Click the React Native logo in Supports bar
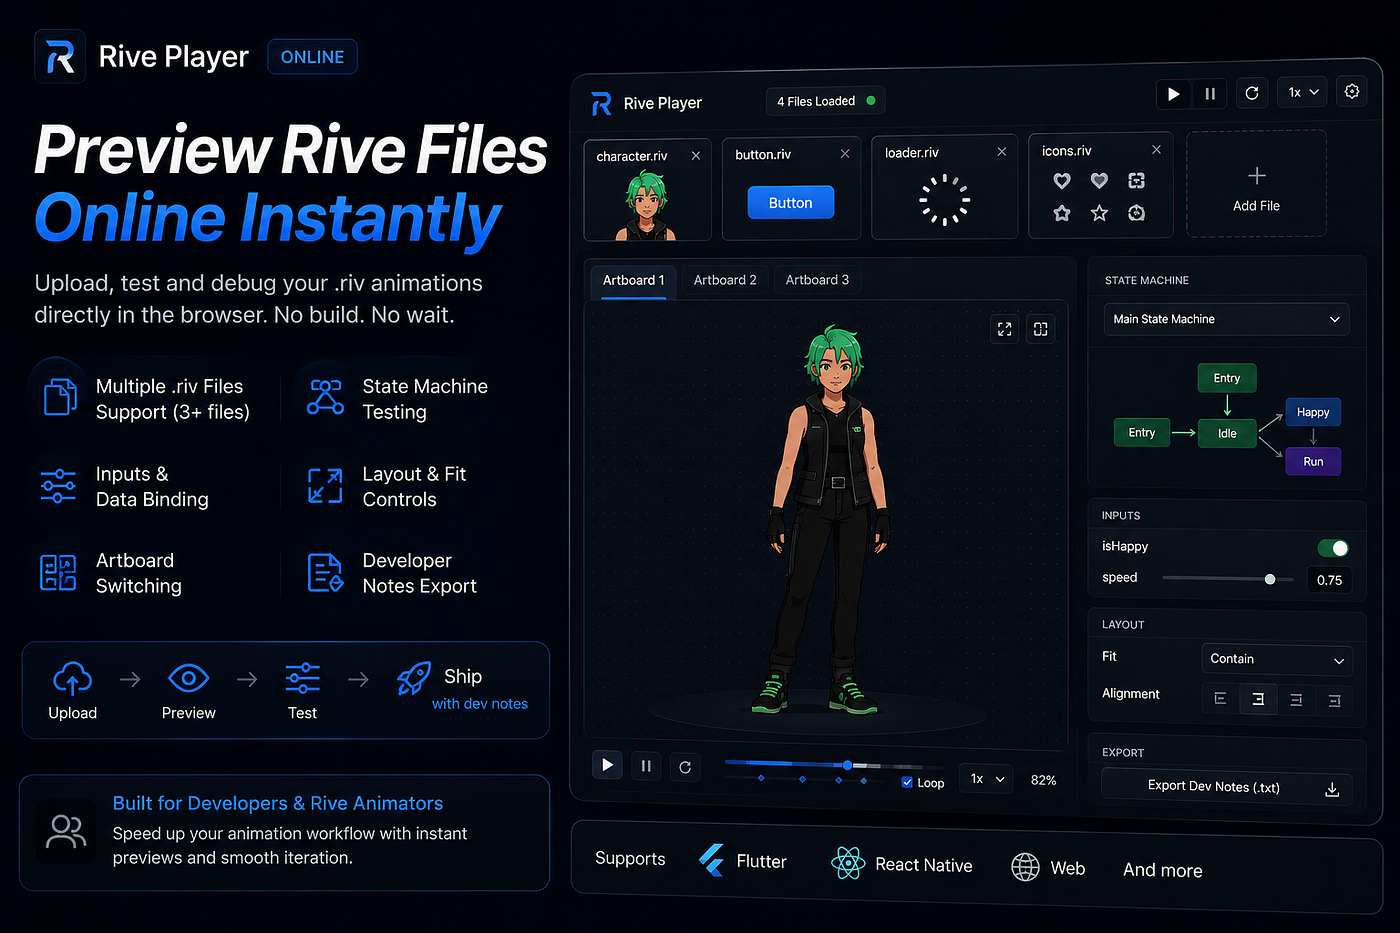This screenshot has width=1400, height=933. (x=848, y=863)
